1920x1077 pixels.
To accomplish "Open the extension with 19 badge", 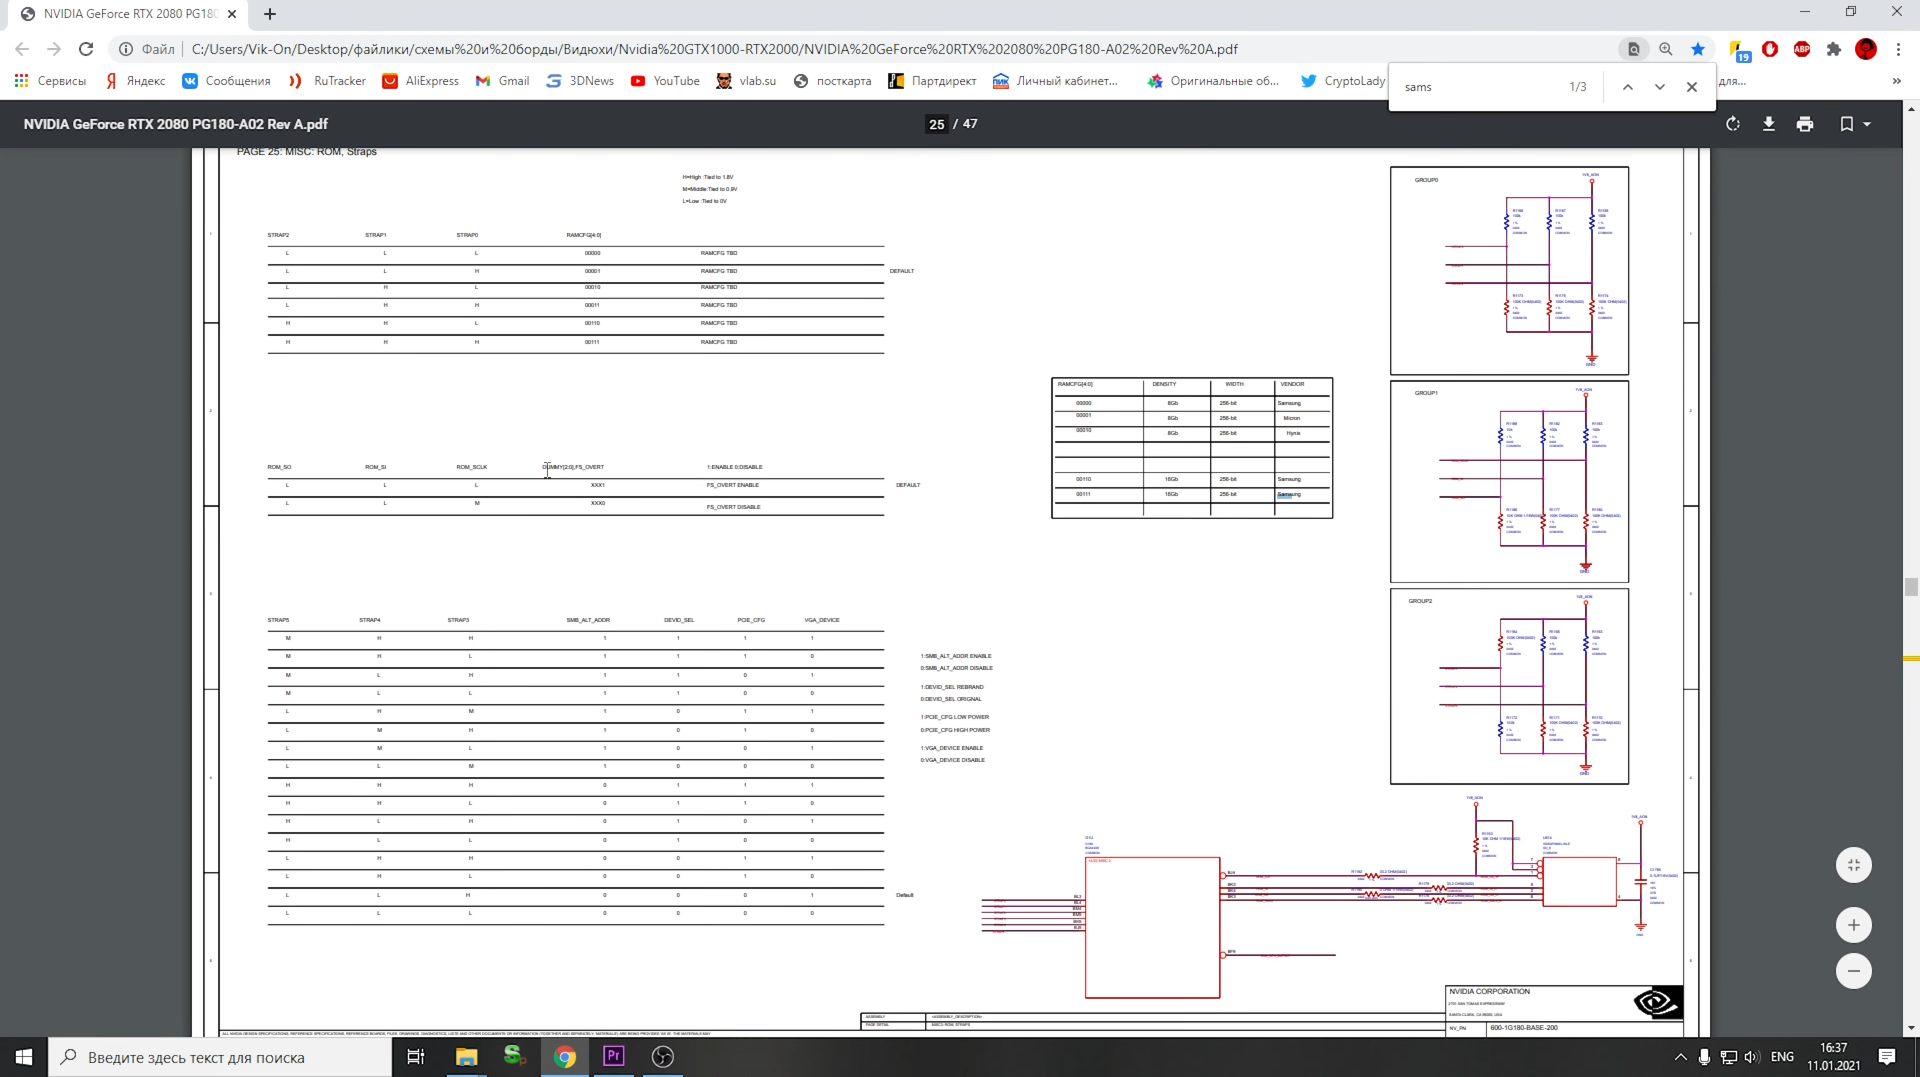I will (1739, 51).
